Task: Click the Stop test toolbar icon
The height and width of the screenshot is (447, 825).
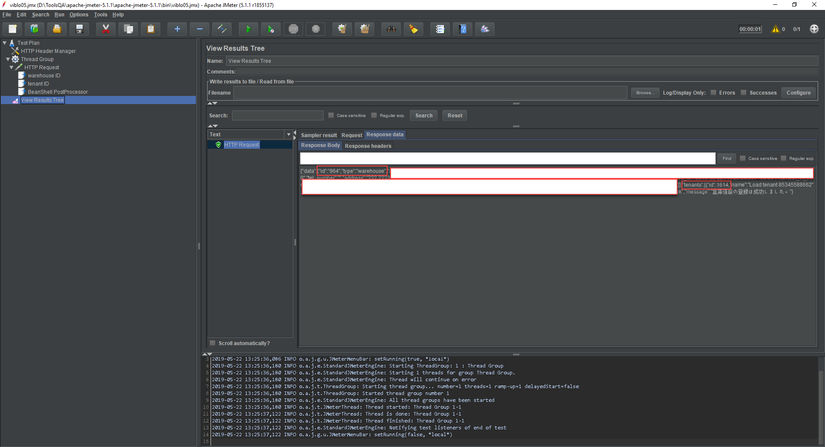Action: 293,29
